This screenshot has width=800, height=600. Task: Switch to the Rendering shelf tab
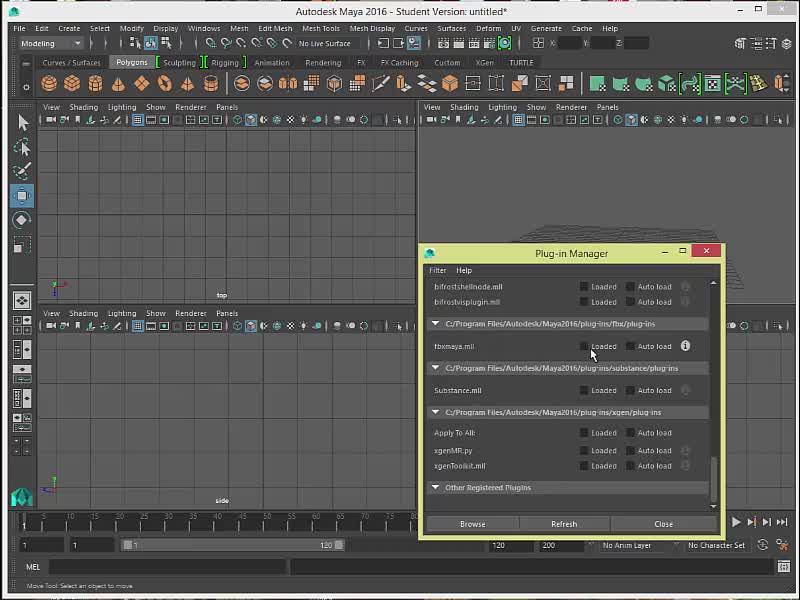[x=323, y=63]
